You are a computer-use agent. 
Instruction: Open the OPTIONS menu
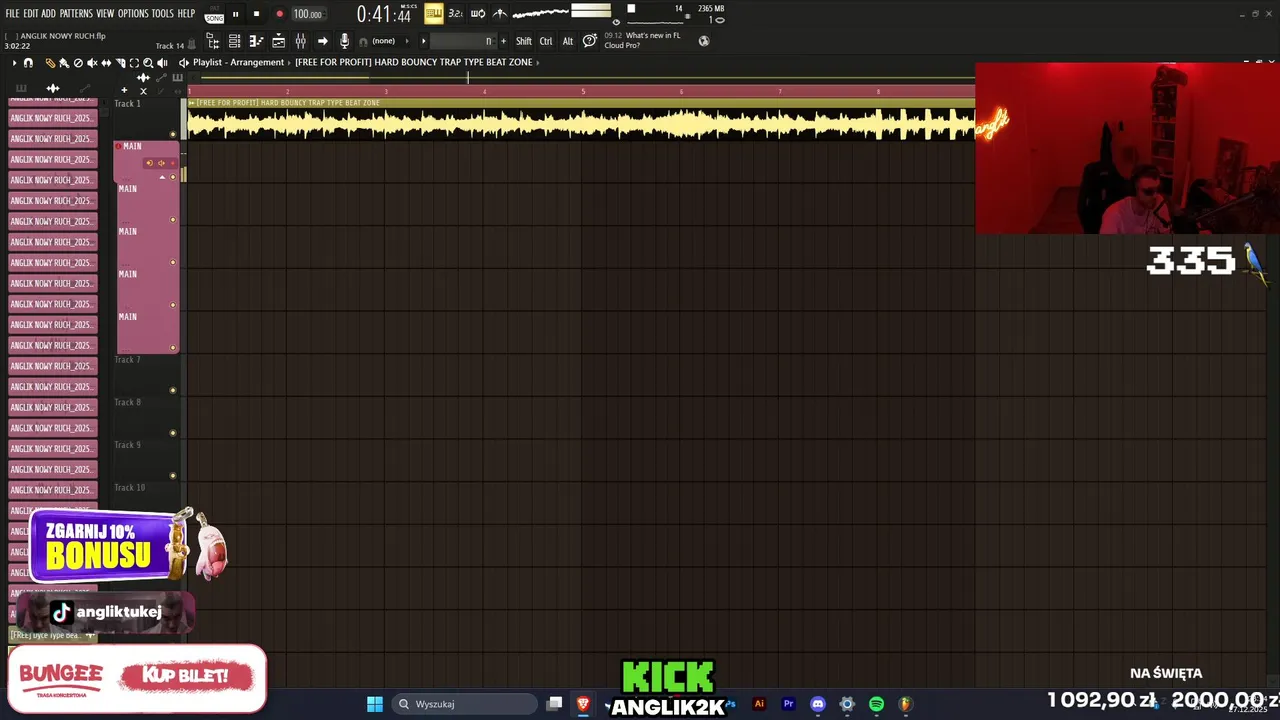point(133,13)
